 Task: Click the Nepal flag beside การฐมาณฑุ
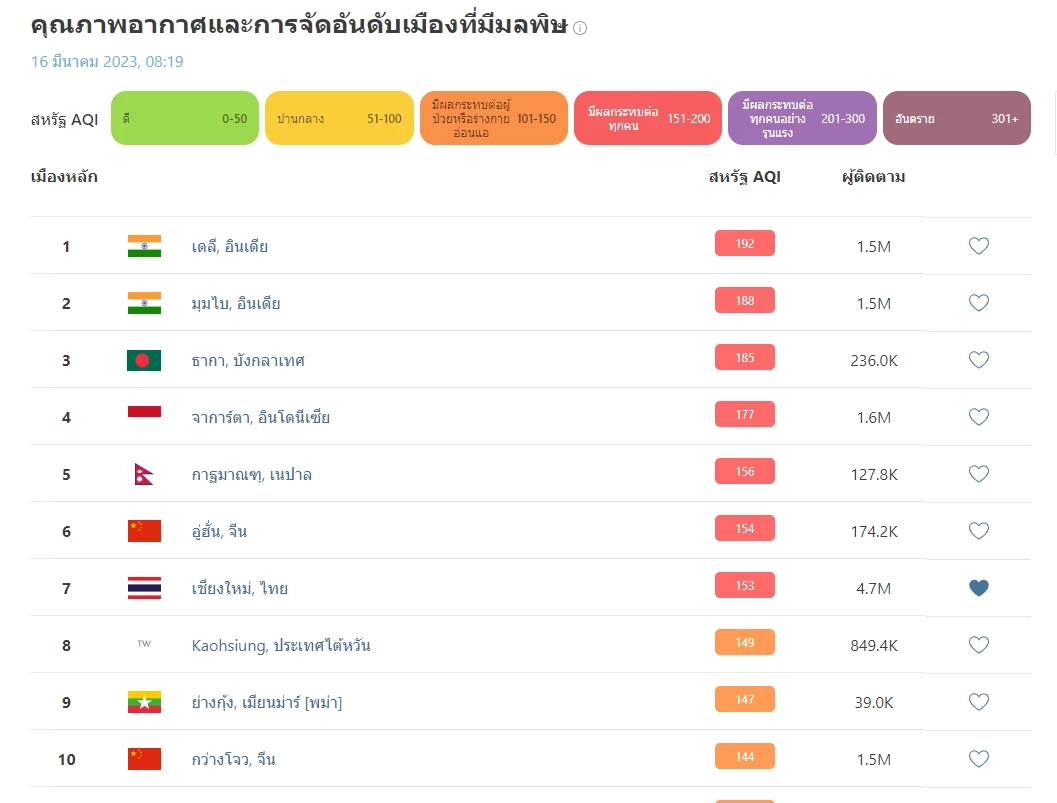click(x=143, y=473)
